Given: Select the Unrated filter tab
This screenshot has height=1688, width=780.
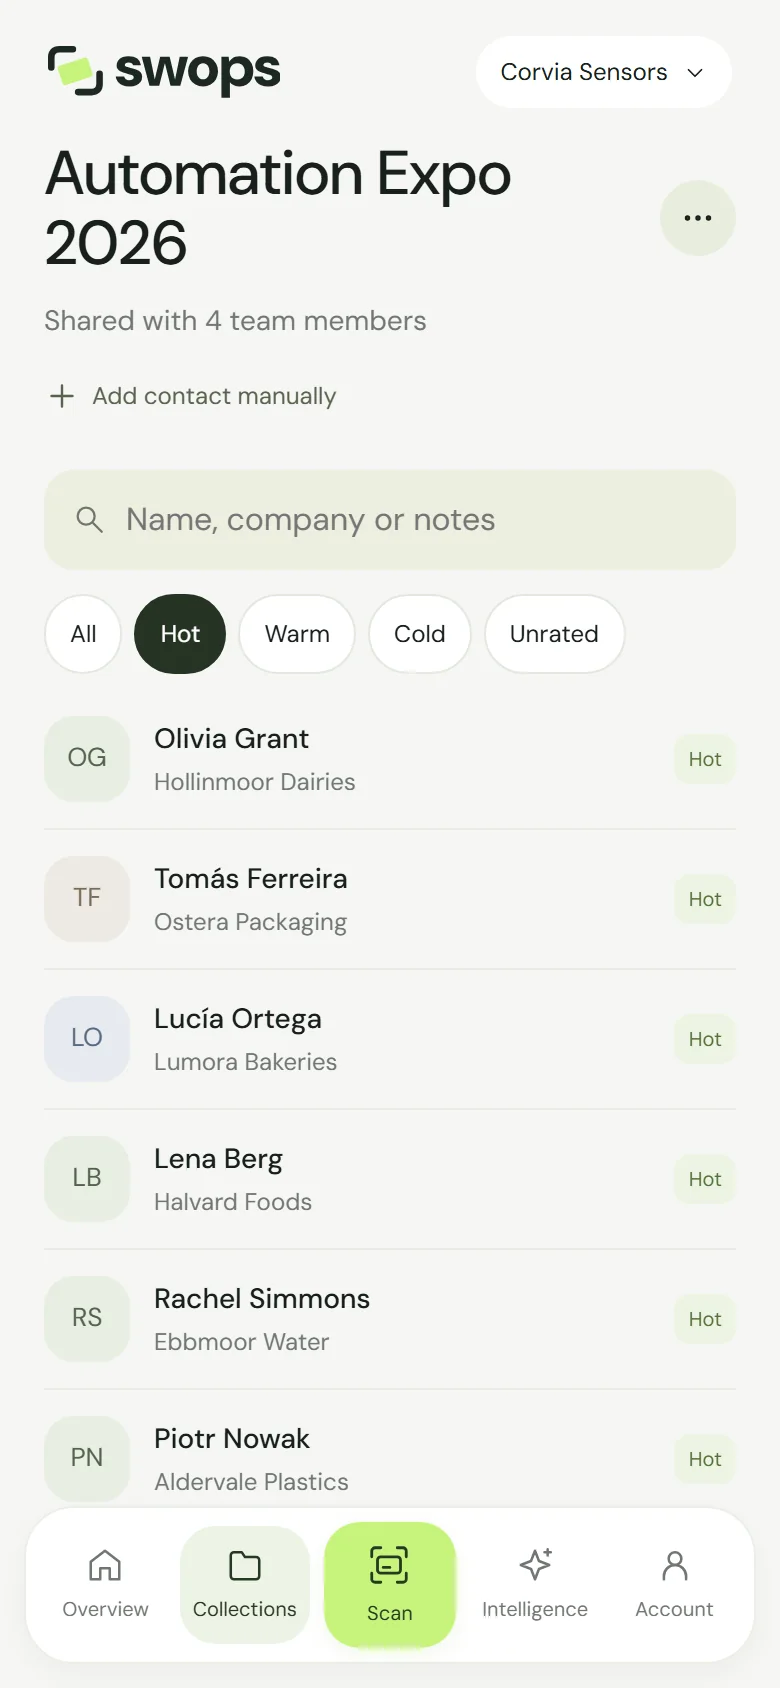Looking at the screenshot, I should (554, 634).
